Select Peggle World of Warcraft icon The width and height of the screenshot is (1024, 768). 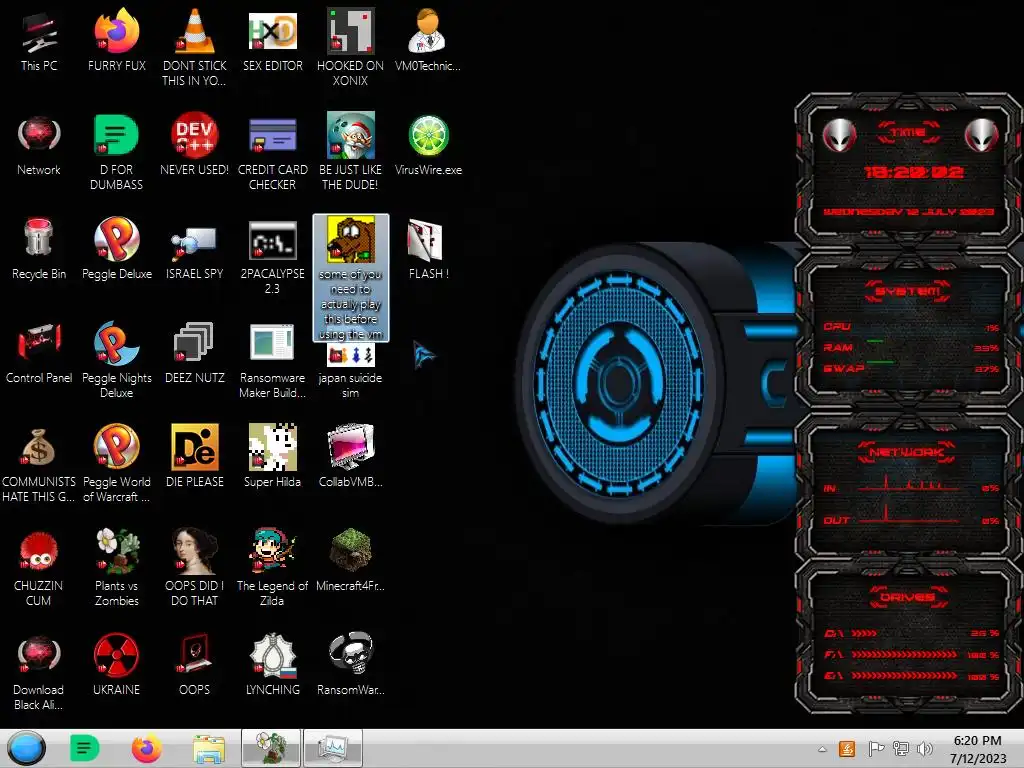pos(116,447)
